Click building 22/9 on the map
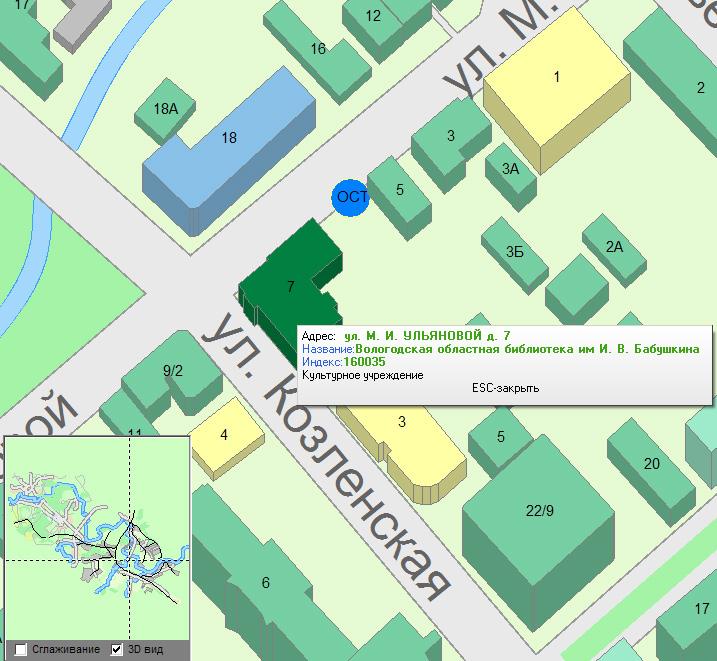Image resolution: width=717 pixels, height=661 pixels. tap(538, 511)
